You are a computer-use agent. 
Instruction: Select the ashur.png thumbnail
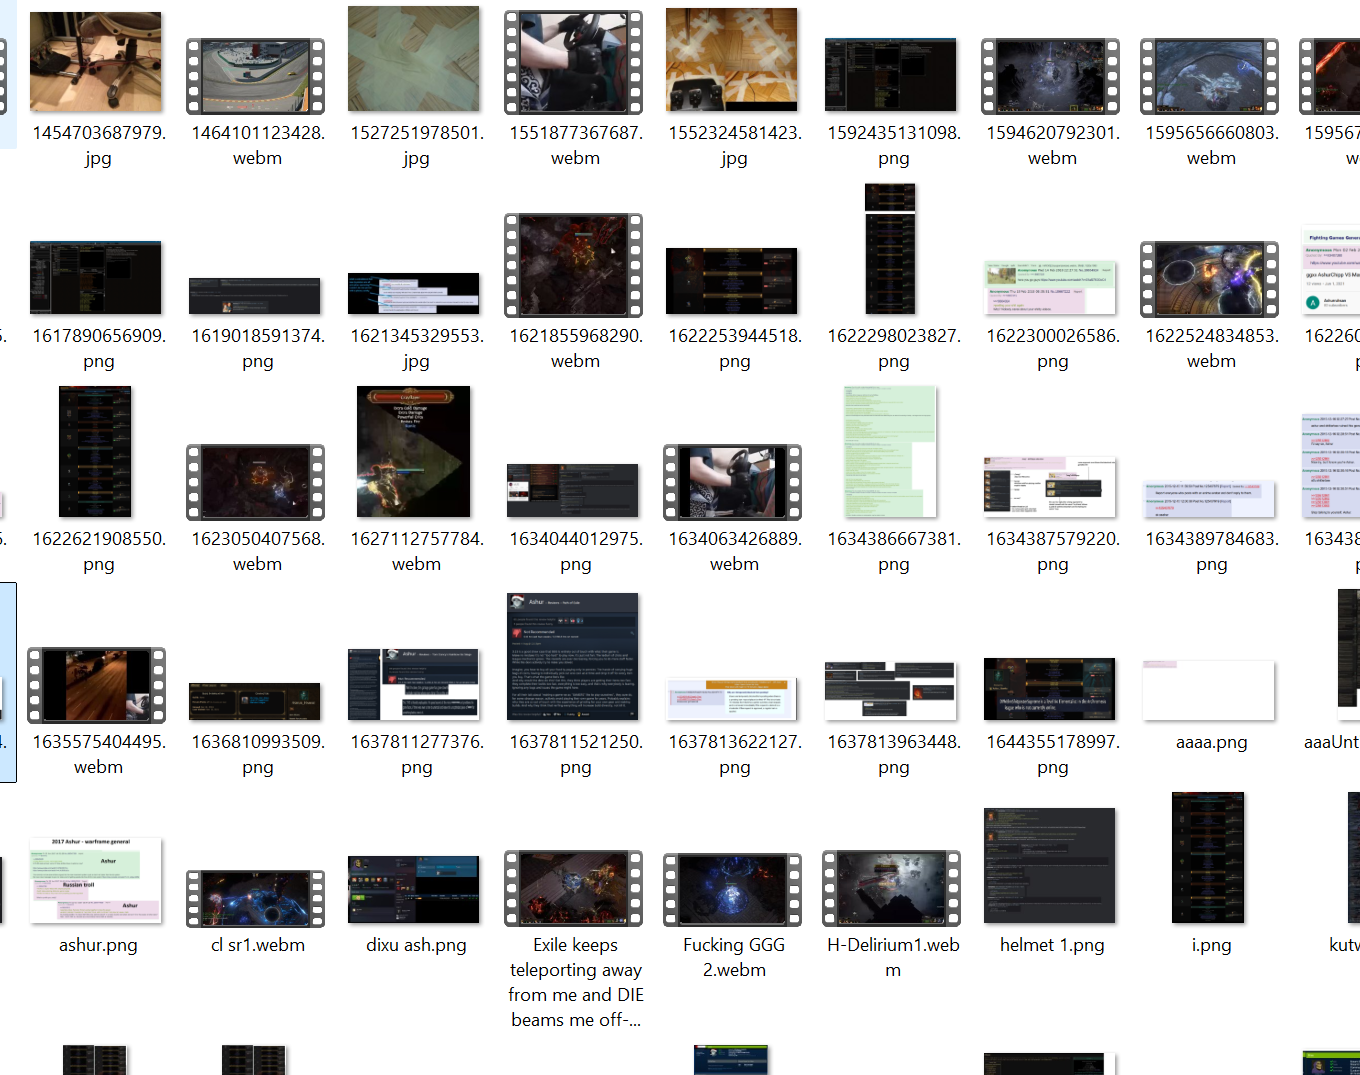pos(96,880)
